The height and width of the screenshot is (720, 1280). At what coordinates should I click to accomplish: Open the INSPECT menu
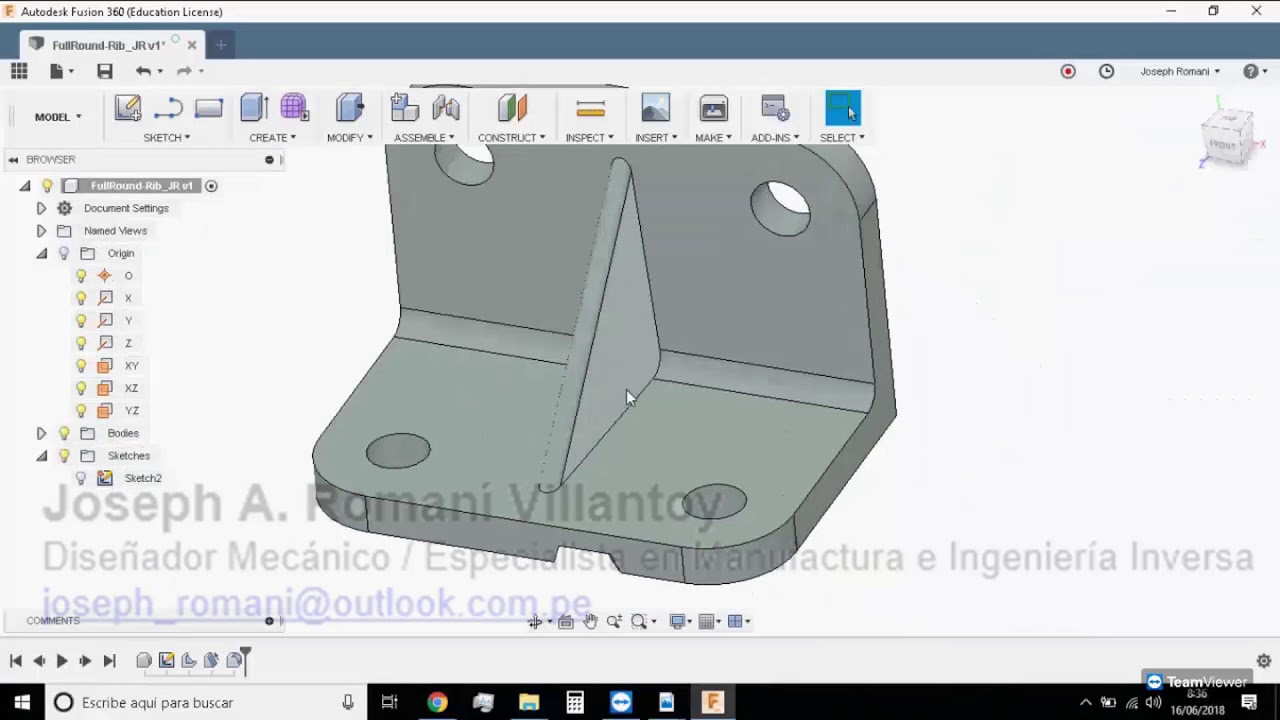click(590, 138)
